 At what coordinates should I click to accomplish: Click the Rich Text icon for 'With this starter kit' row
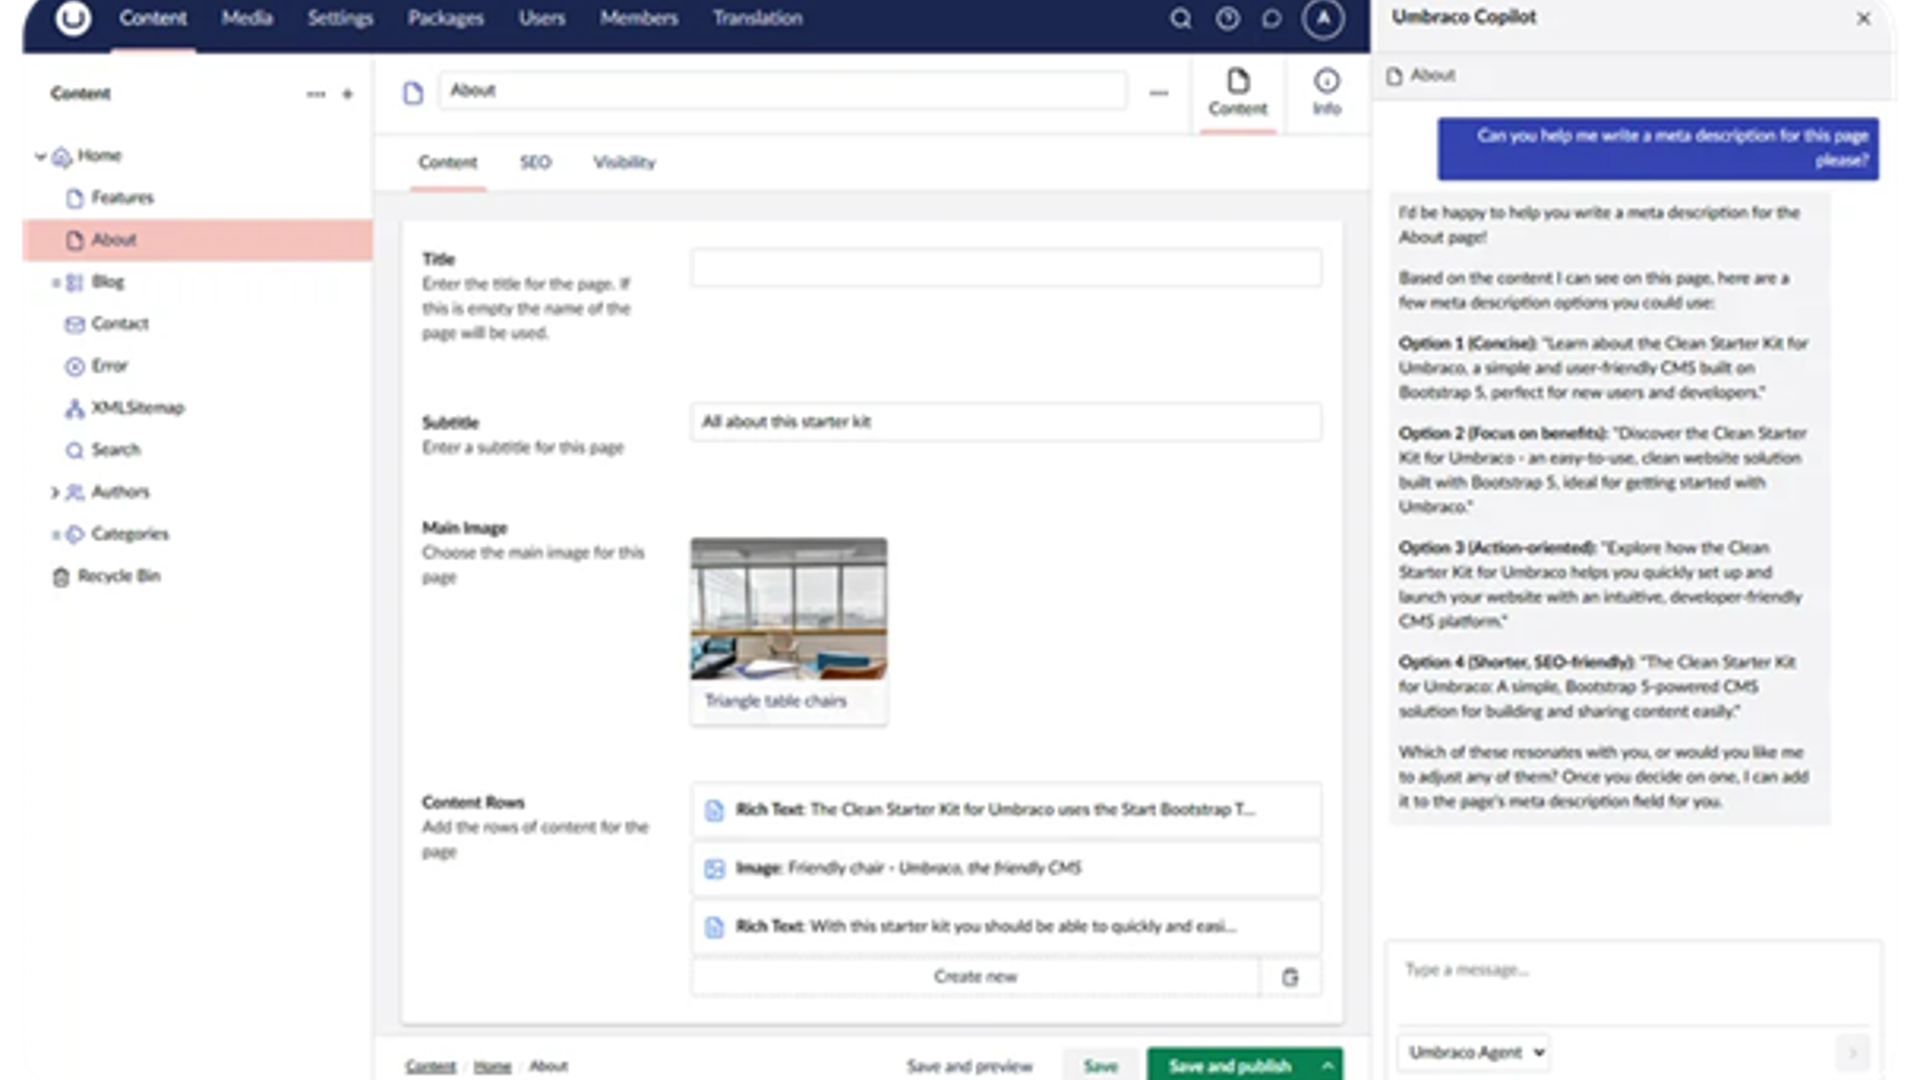coord(714,927)
